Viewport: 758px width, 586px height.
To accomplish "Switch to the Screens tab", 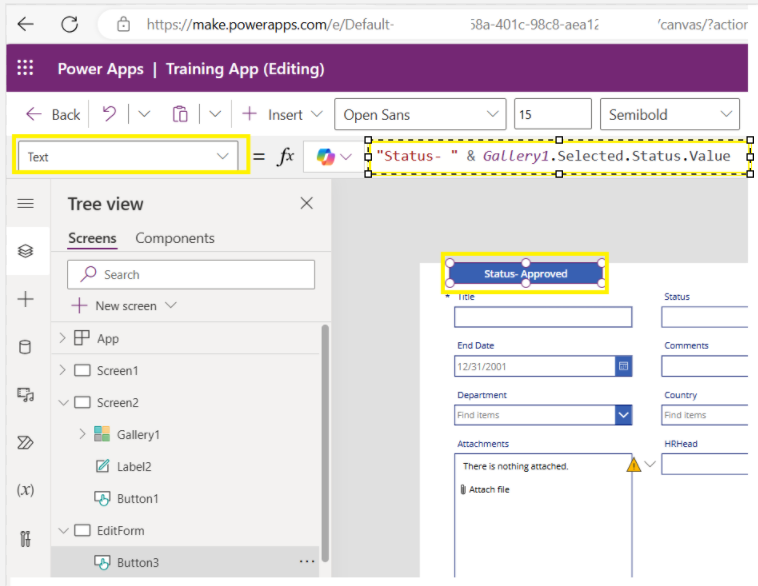I will click(92, 238).
